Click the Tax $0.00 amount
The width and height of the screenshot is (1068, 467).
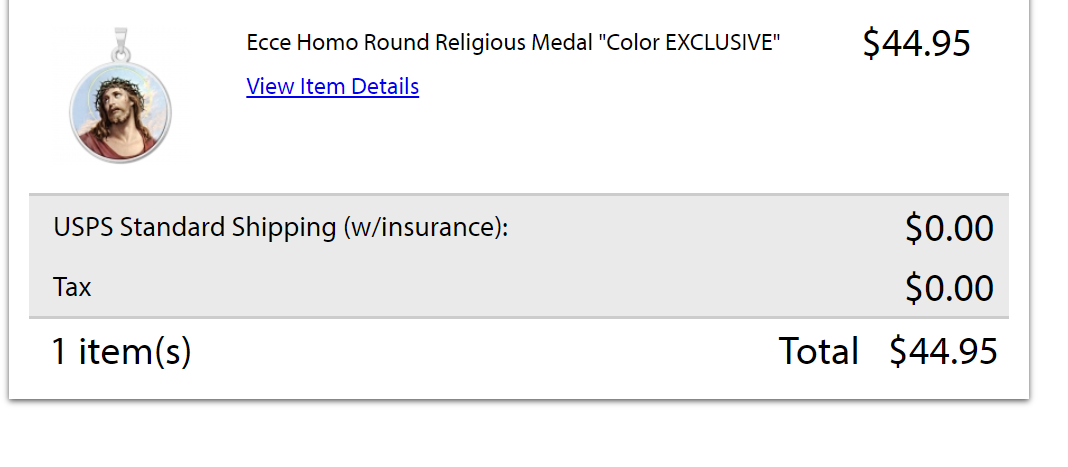949,288
